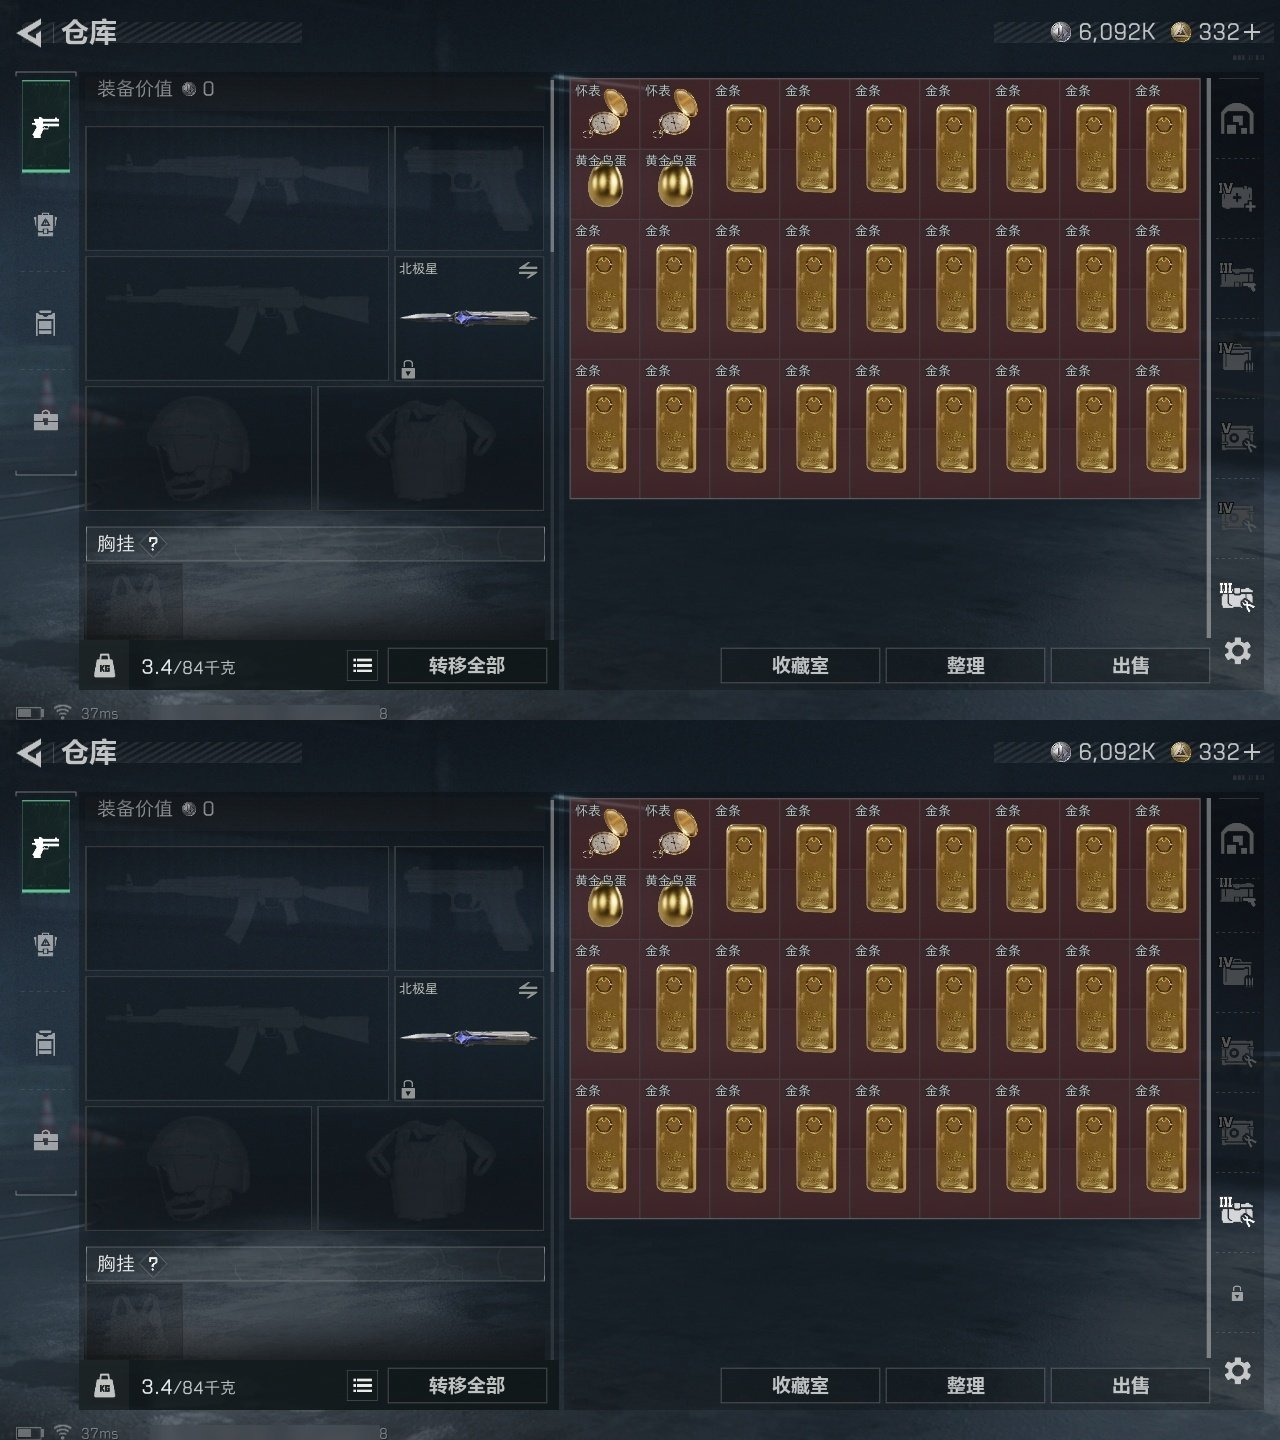
Task: Click the 出售 button in the upper screenshot
Action: pos(1130,666)
